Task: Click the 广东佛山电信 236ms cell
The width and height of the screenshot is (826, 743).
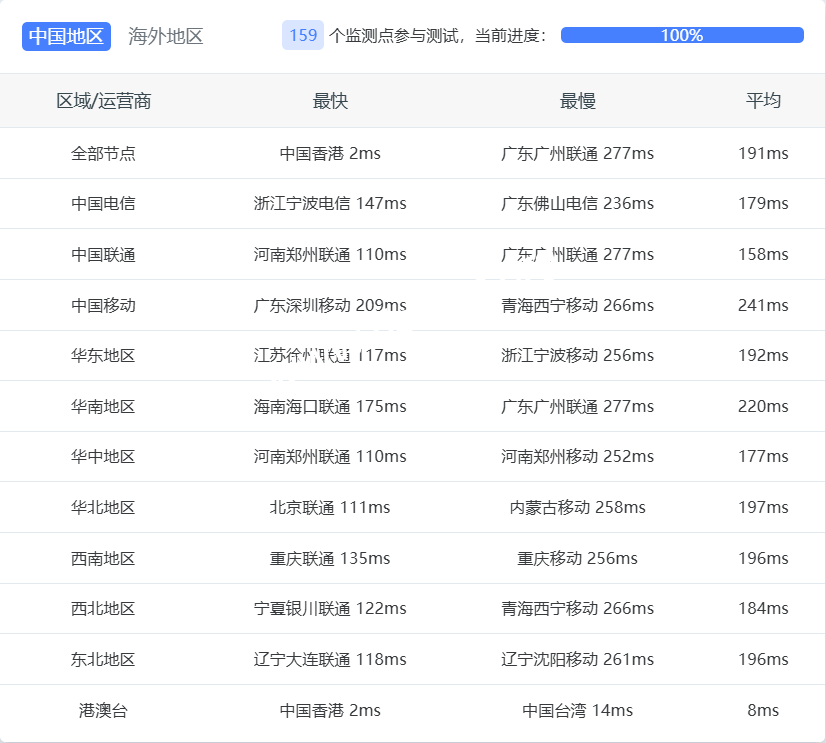Action: pos(577,204)
